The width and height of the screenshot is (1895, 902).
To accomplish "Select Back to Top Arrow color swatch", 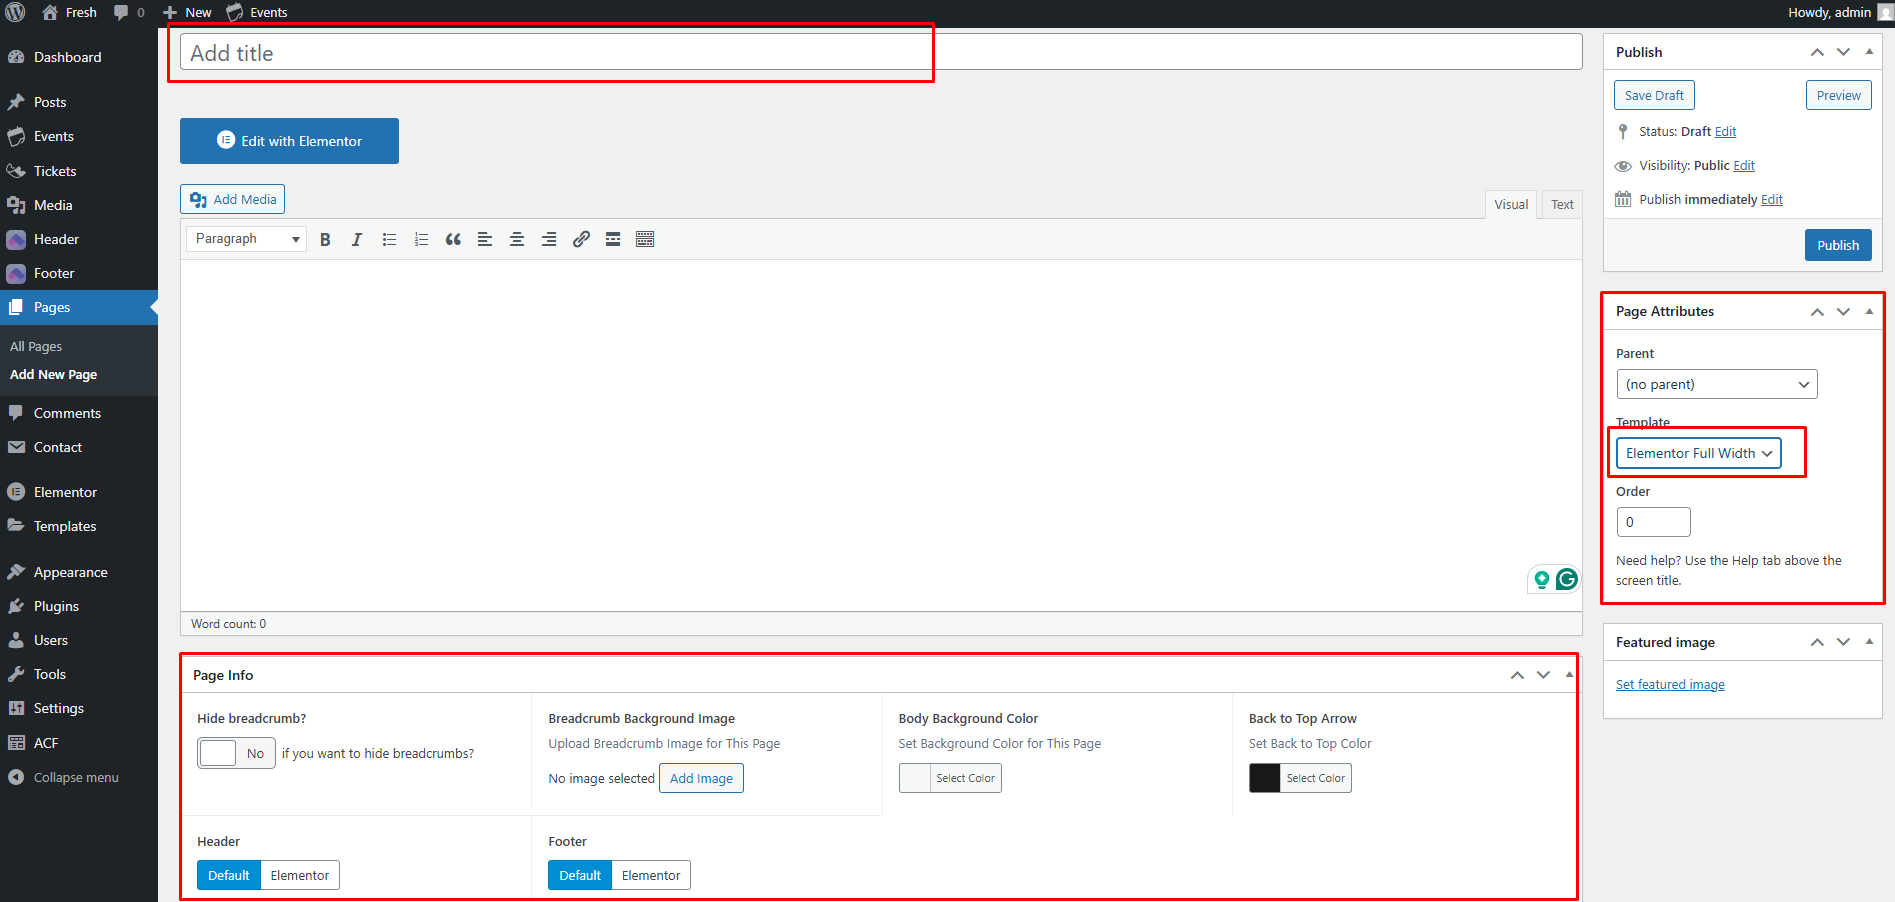I will point(1300,778).
